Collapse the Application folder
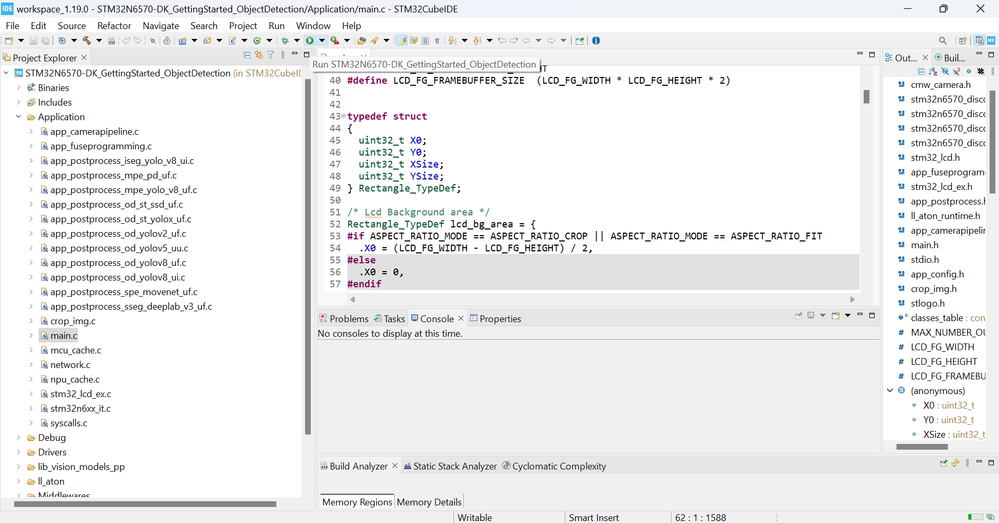This screenshot has width=999, height=523. click(19, 117)
